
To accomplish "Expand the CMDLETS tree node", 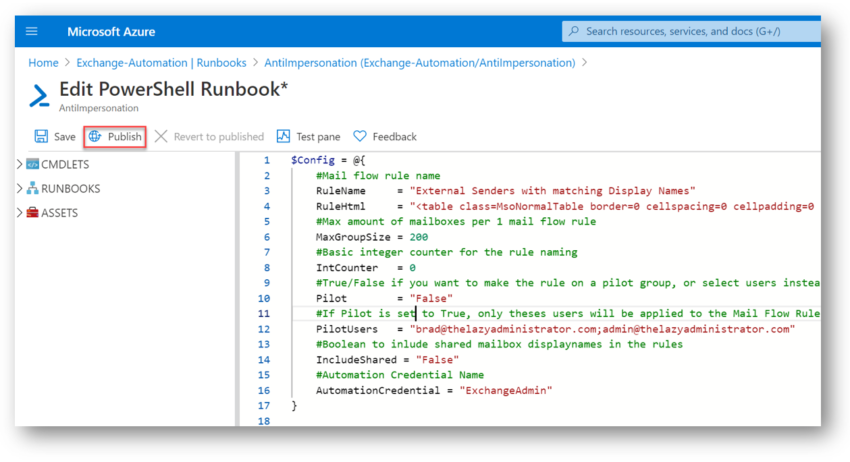I will click(20, 164).
